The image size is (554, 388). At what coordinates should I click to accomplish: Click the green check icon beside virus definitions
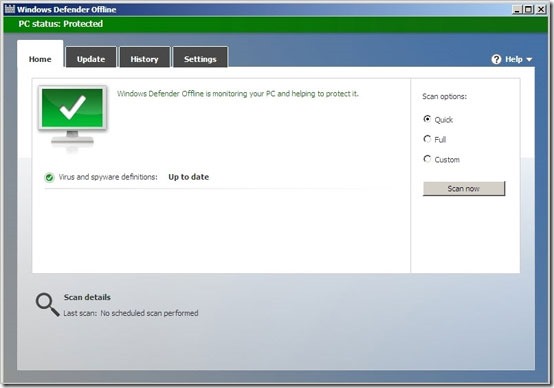[49, 177]
